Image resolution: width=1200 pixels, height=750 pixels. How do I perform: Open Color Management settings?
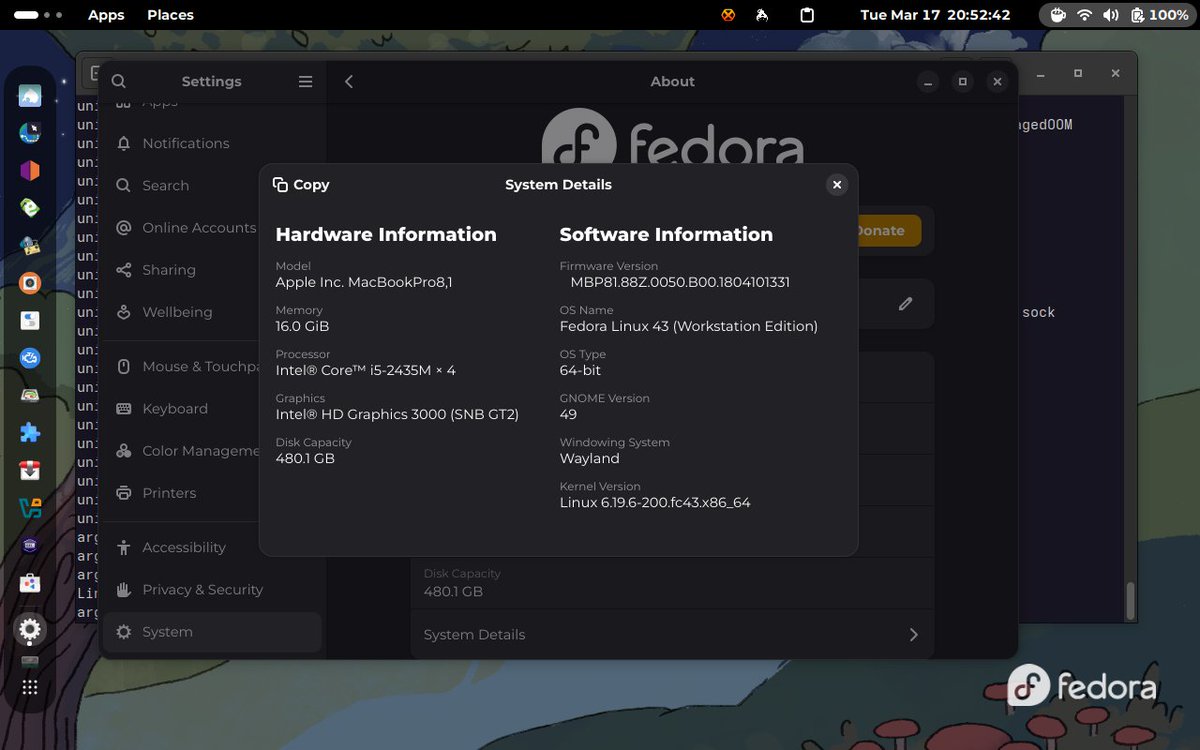pyautogui.click(x=212, y=451)
